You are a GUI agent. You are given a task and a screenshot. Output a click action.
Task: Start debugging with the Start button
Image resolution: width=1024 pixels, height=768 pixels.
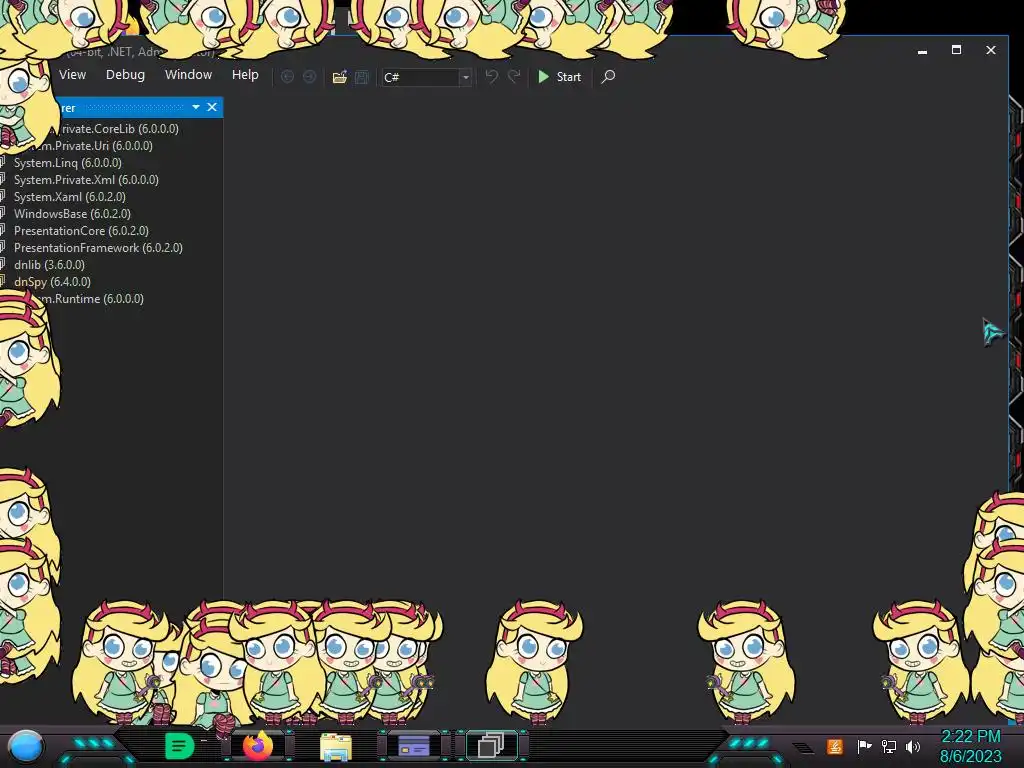tap(560, 77)
